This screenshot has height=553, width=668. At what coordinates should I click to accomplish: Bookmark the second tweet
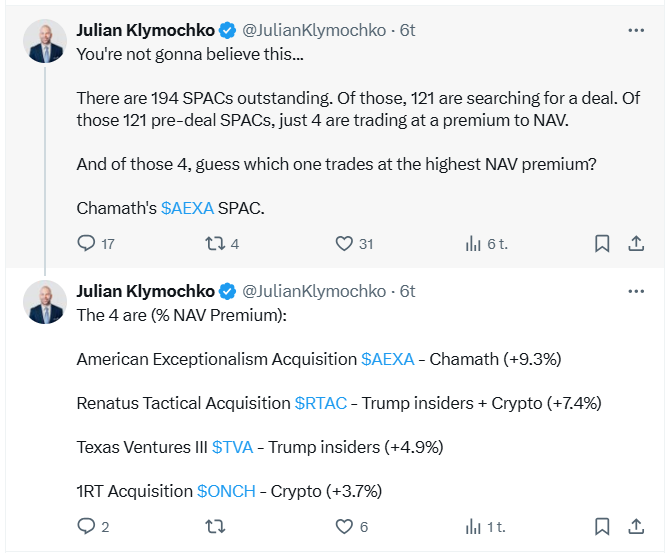click(602, 525)
